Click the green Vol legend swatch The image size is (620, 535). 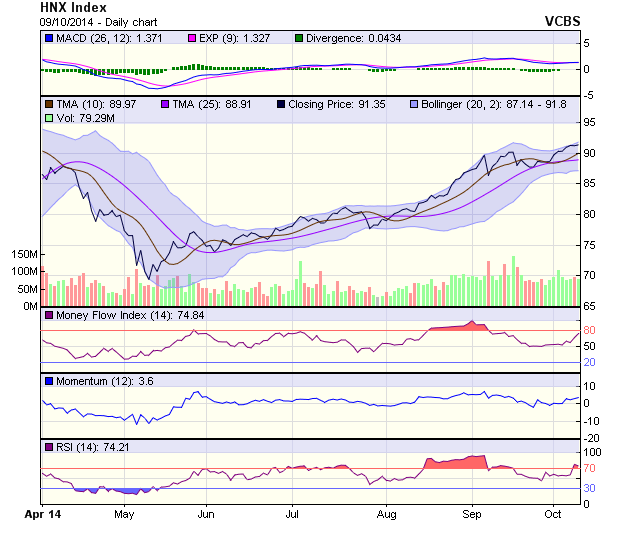pyautogui.click(x=49, y=118)
